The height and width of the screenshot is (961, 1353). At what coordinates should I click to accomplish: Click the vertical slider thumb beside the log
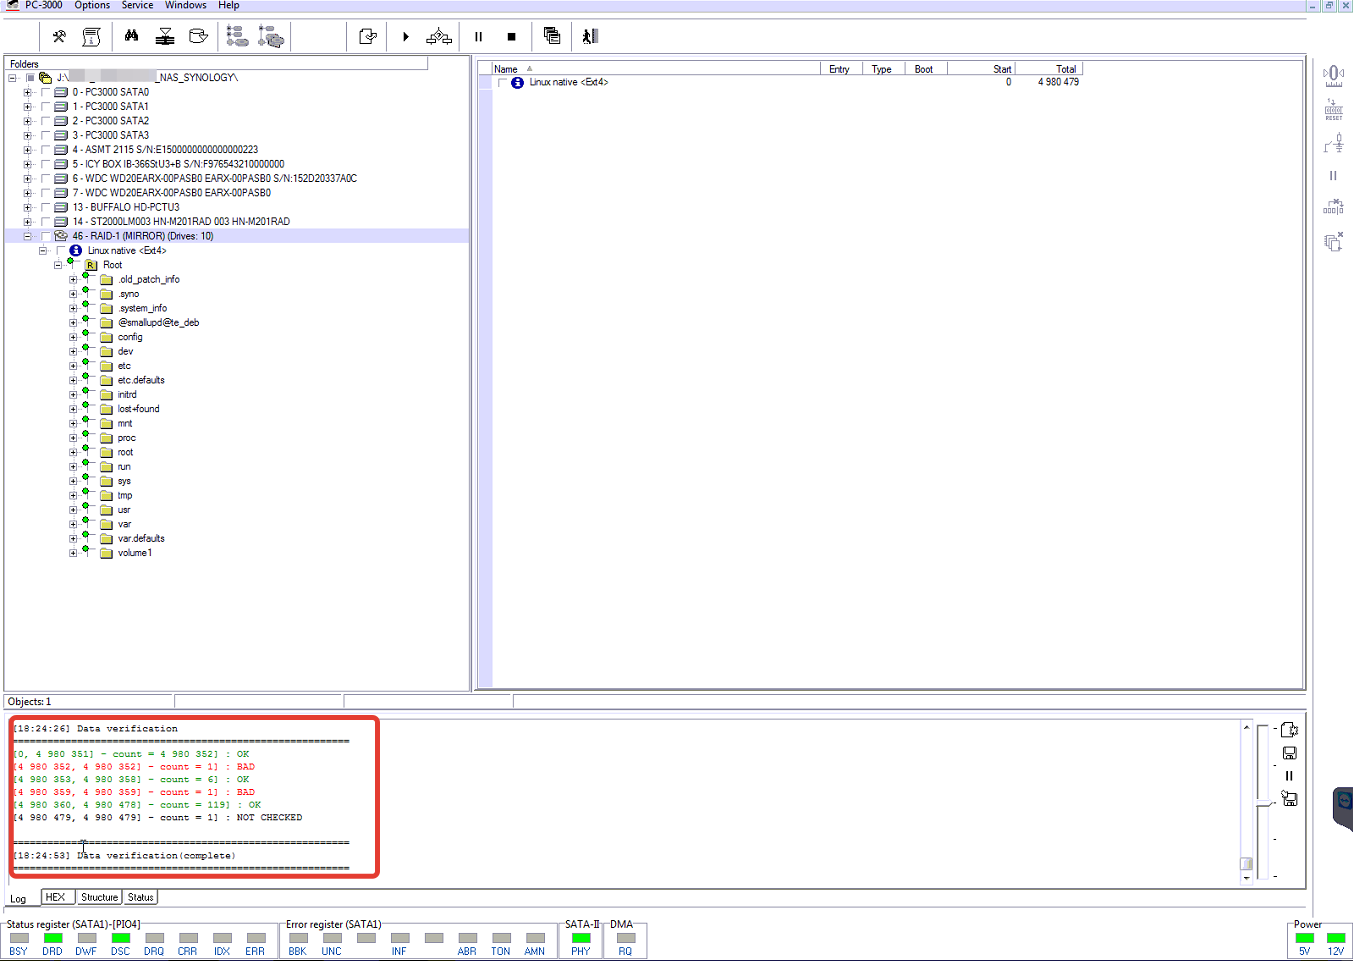pyautogui.click(x=1264, y=803)
